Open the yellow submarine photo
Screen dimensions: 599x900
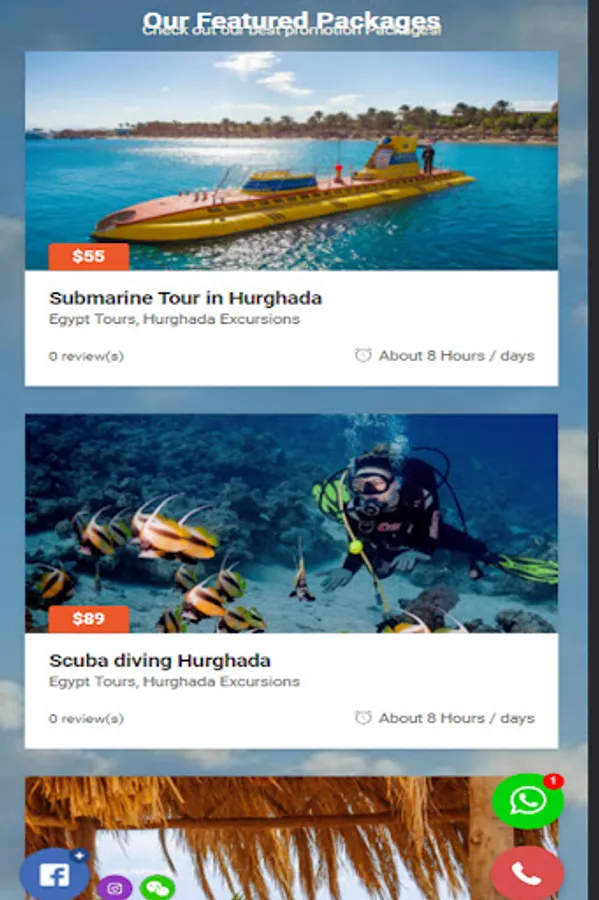(x=291, y=161)
